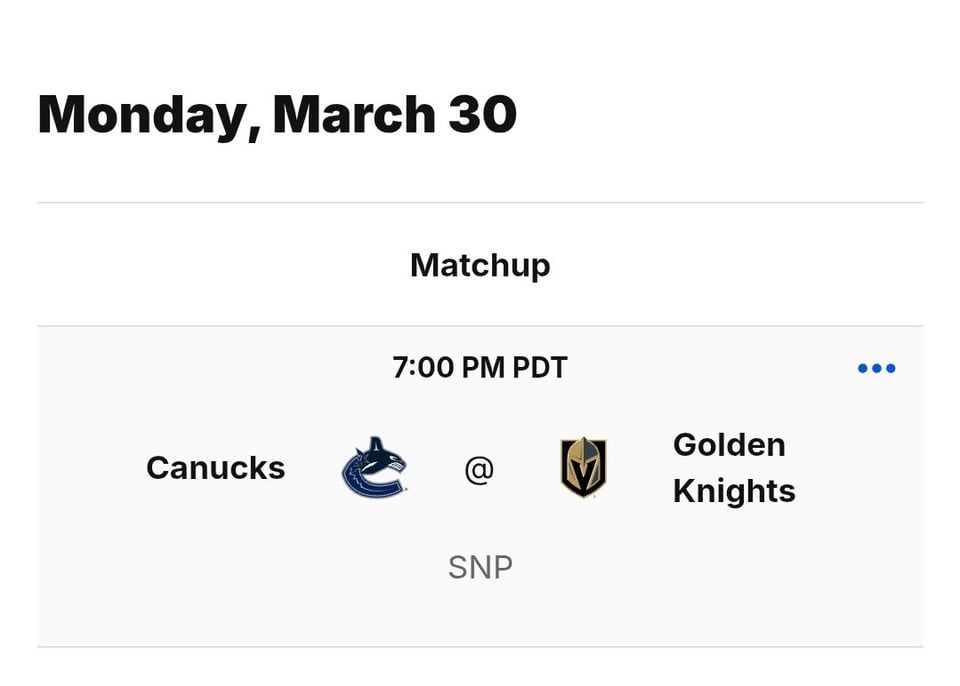Open the Canucks team name link
The height and width of the screenshot is (686, 960).
[x=215, y=468]
